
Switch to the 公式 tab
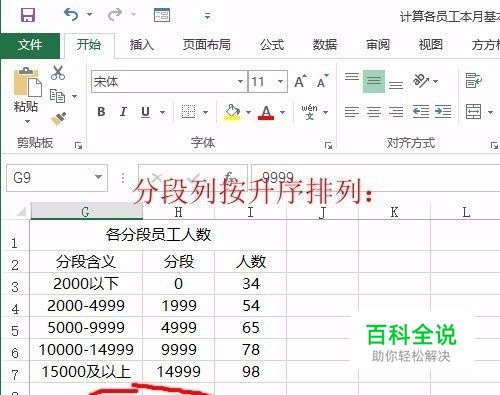272,45
